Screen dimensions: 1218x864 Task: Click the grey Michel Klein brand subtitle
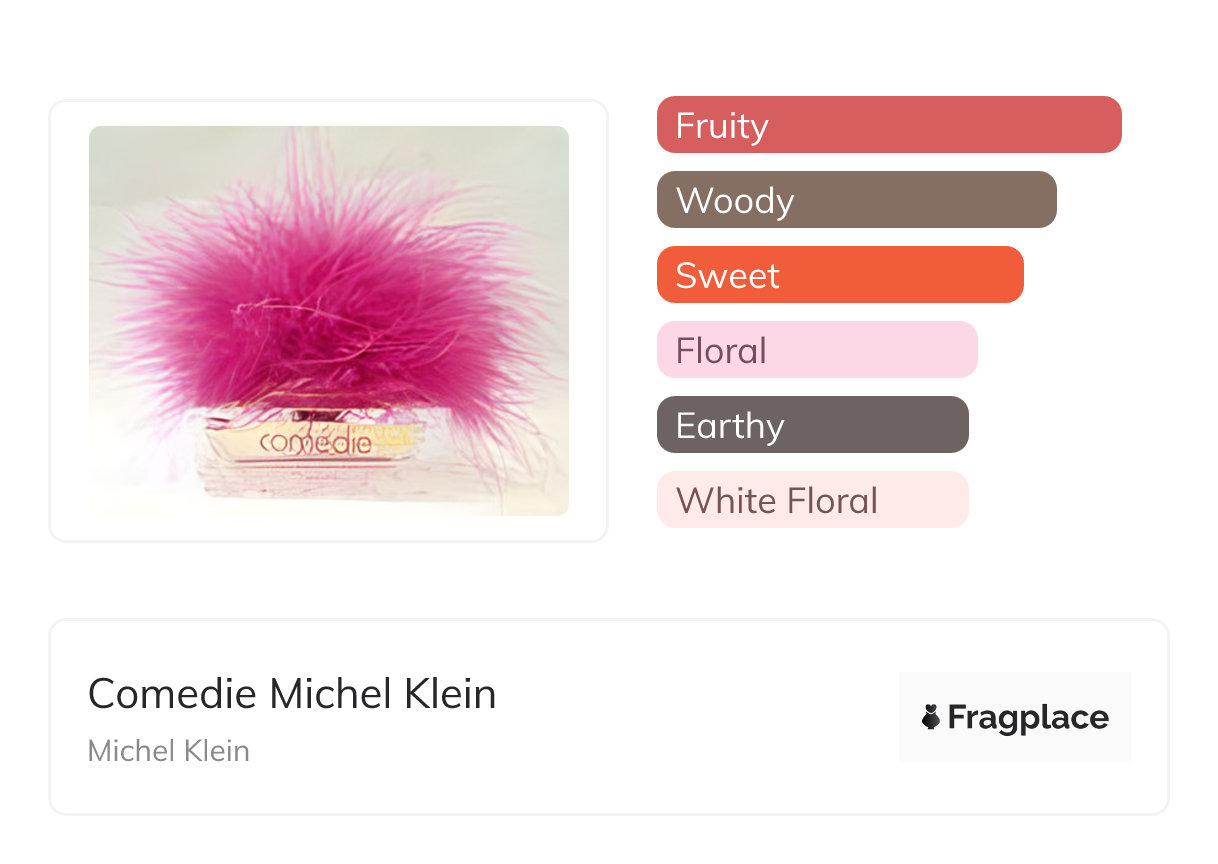[169, 751]
